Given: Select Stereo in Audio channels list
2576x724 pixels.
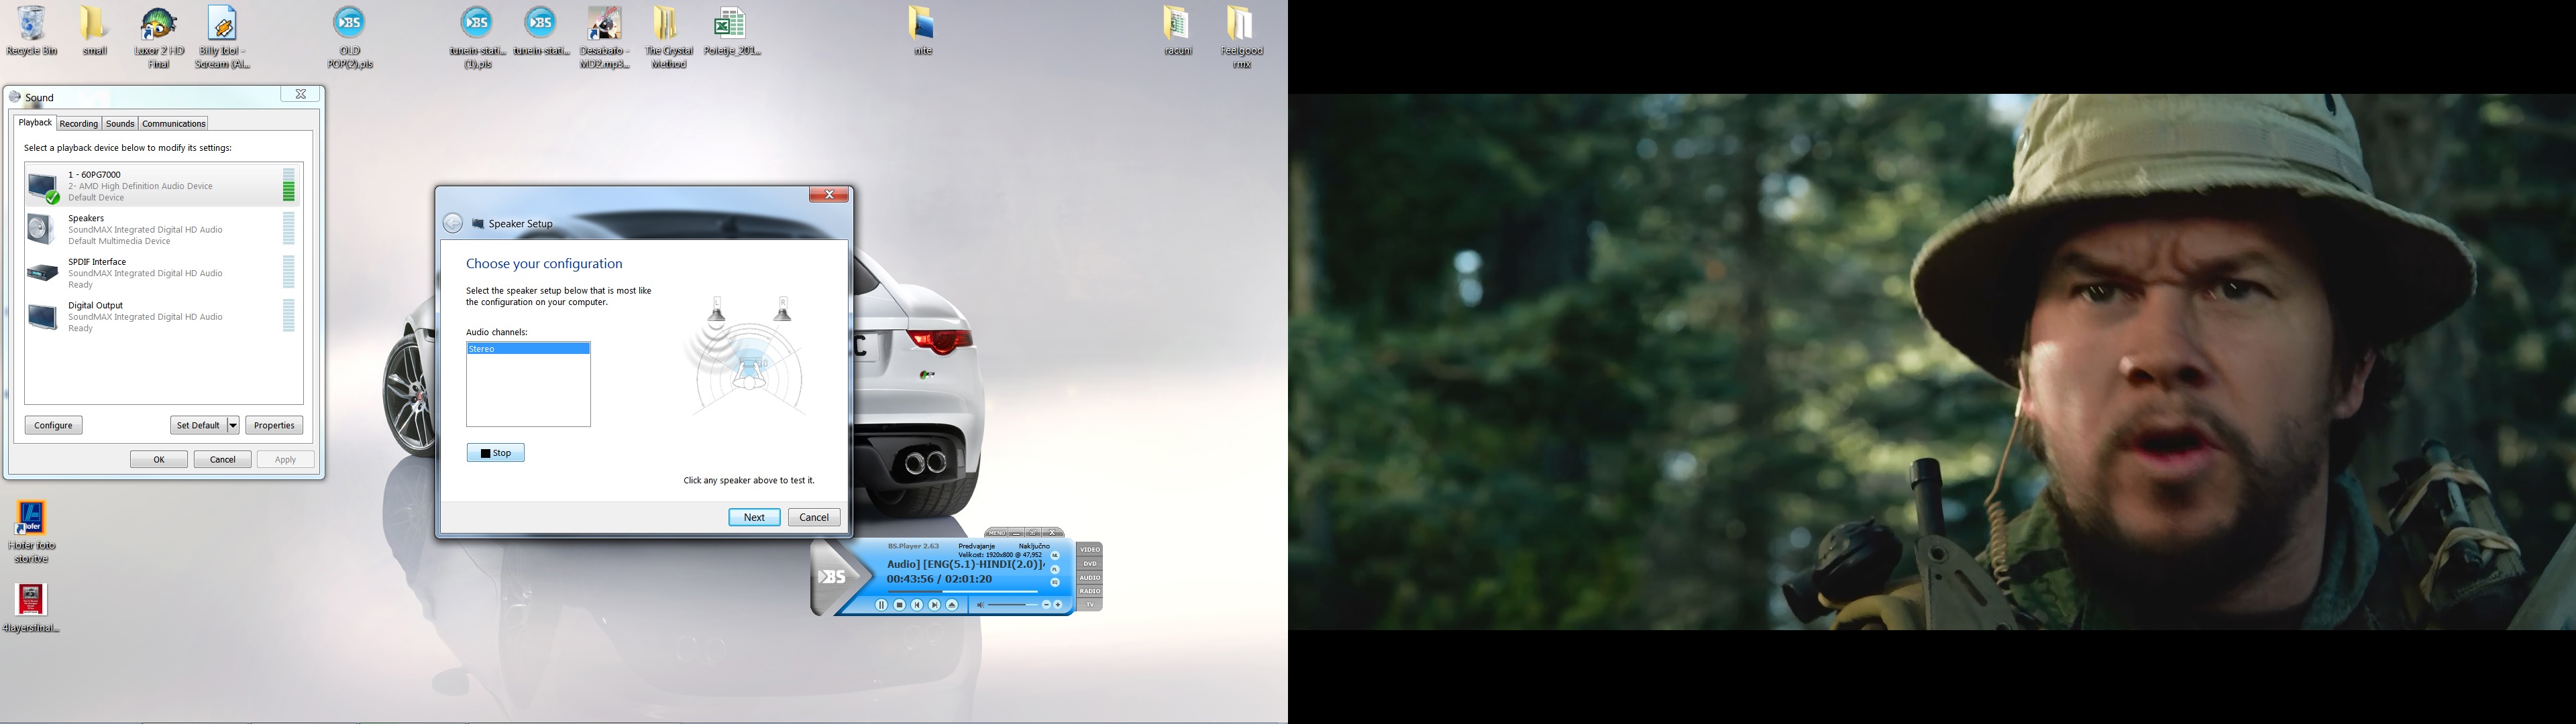Looking at the screenshot, I should (528, 349).
